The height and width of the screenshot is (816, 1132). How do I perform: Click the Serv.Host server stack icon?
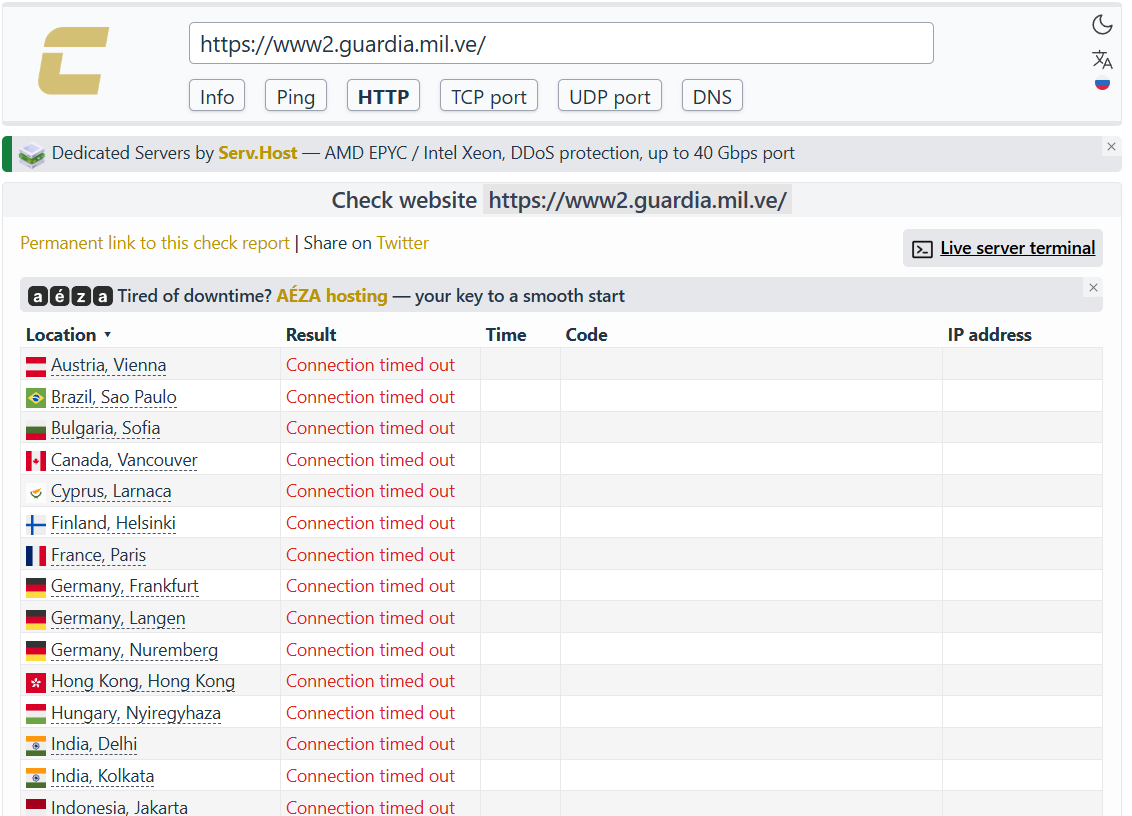(32, 155)
